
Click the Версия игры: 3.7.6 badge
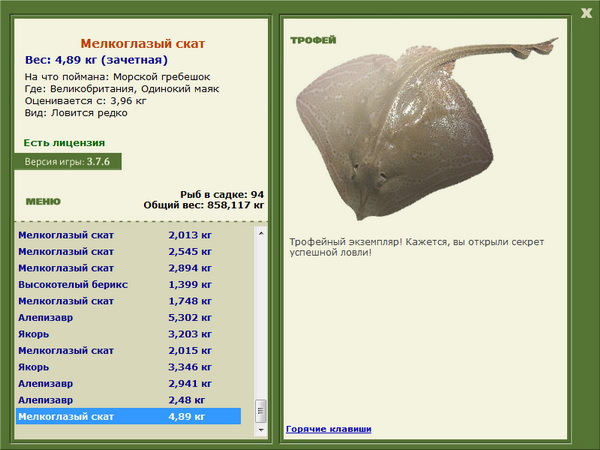click(x=68, y=161)
